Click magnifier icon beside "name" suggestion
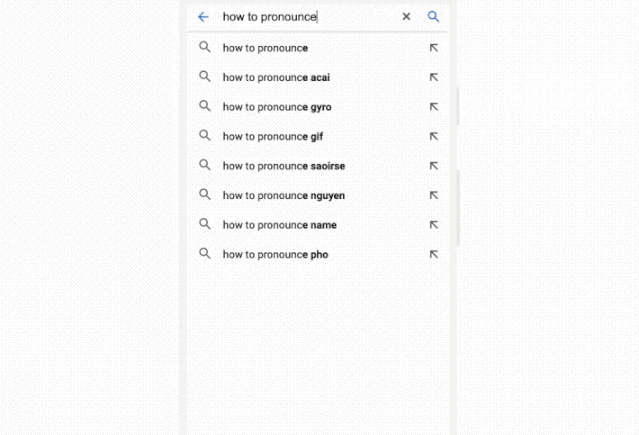639x435 pixels. [205, 225]
